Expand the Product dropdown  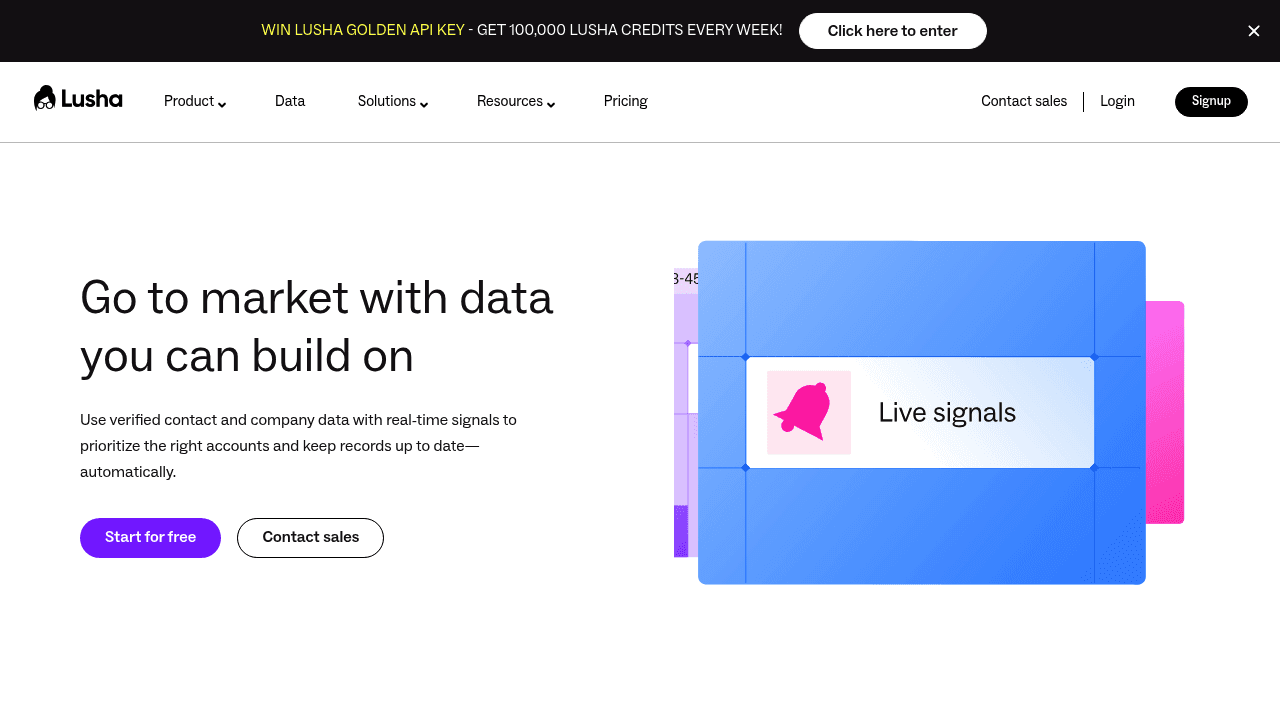point(194,101)
